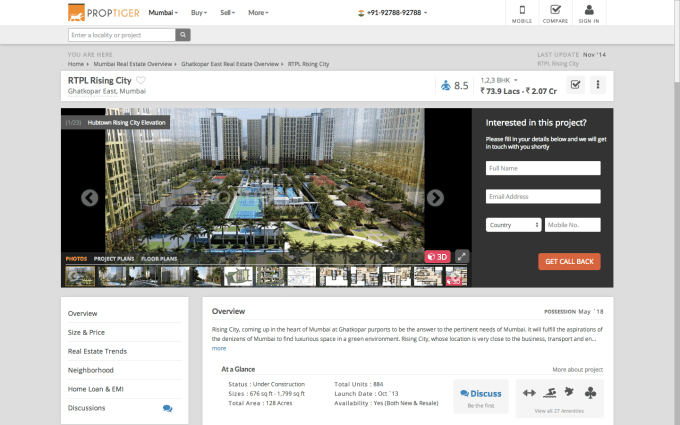Open More about project link
Viewport: 680px width, 425px height.
577,369
